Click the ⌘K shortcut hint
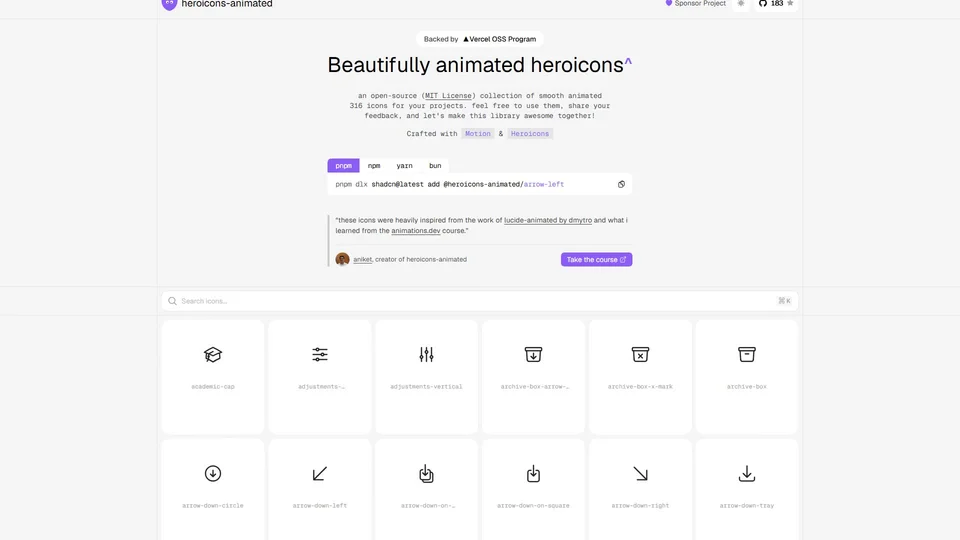The width and height of the screenshot is (960, 540). coord(784,301)
